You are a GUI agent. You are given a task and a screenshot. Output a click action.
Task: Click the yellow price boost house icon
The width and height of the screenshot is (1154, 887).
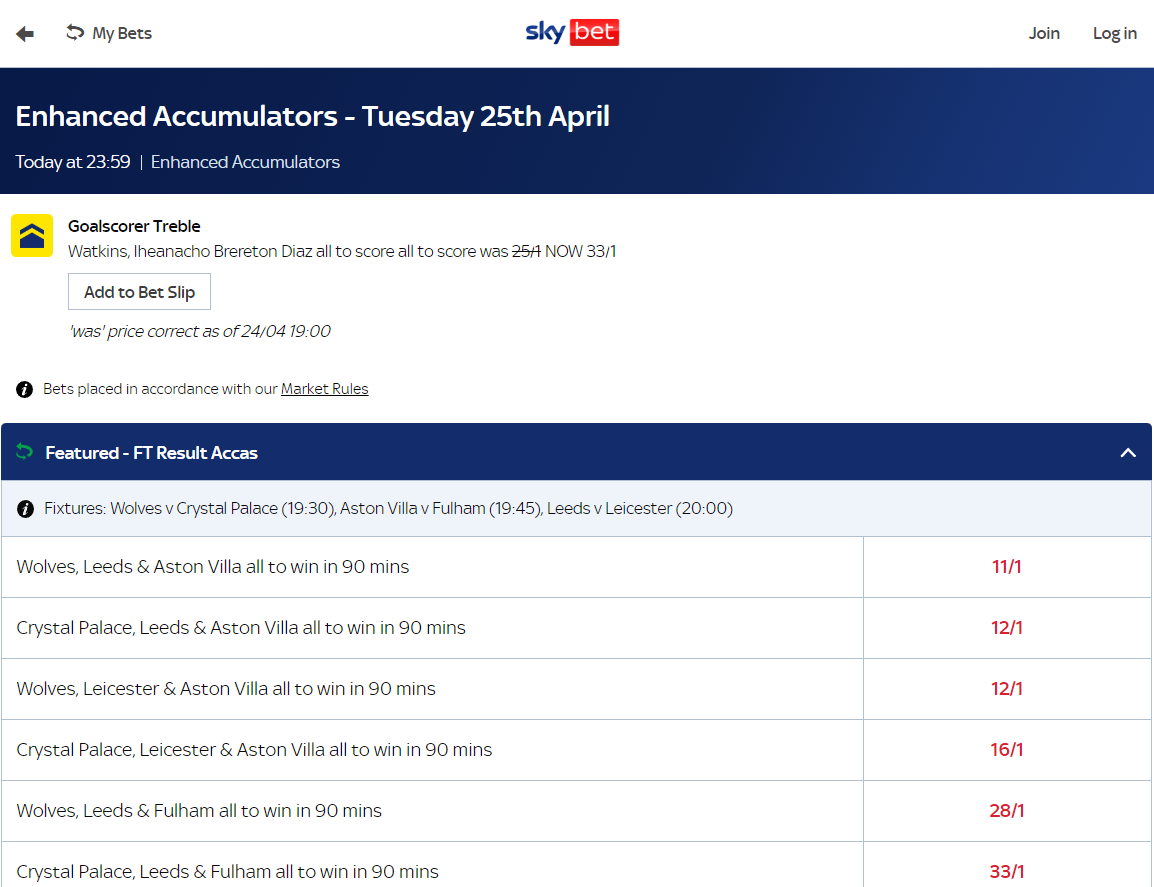point(32,237)
